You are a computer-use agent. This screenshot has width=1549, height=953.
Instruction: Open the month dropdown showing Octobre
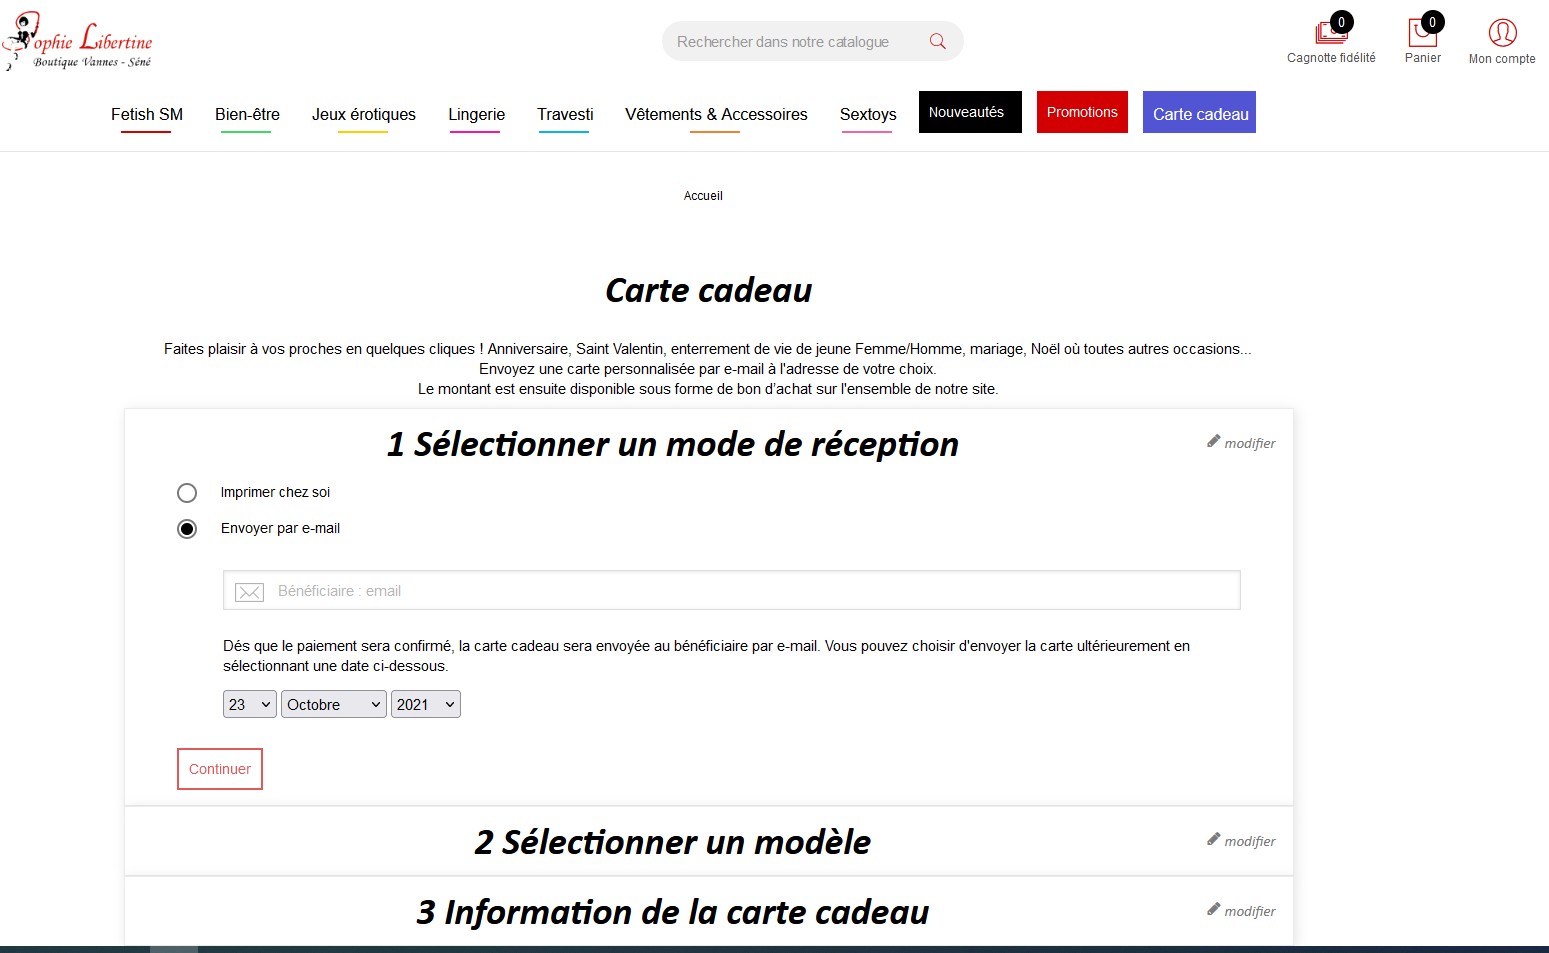[333, 705]
